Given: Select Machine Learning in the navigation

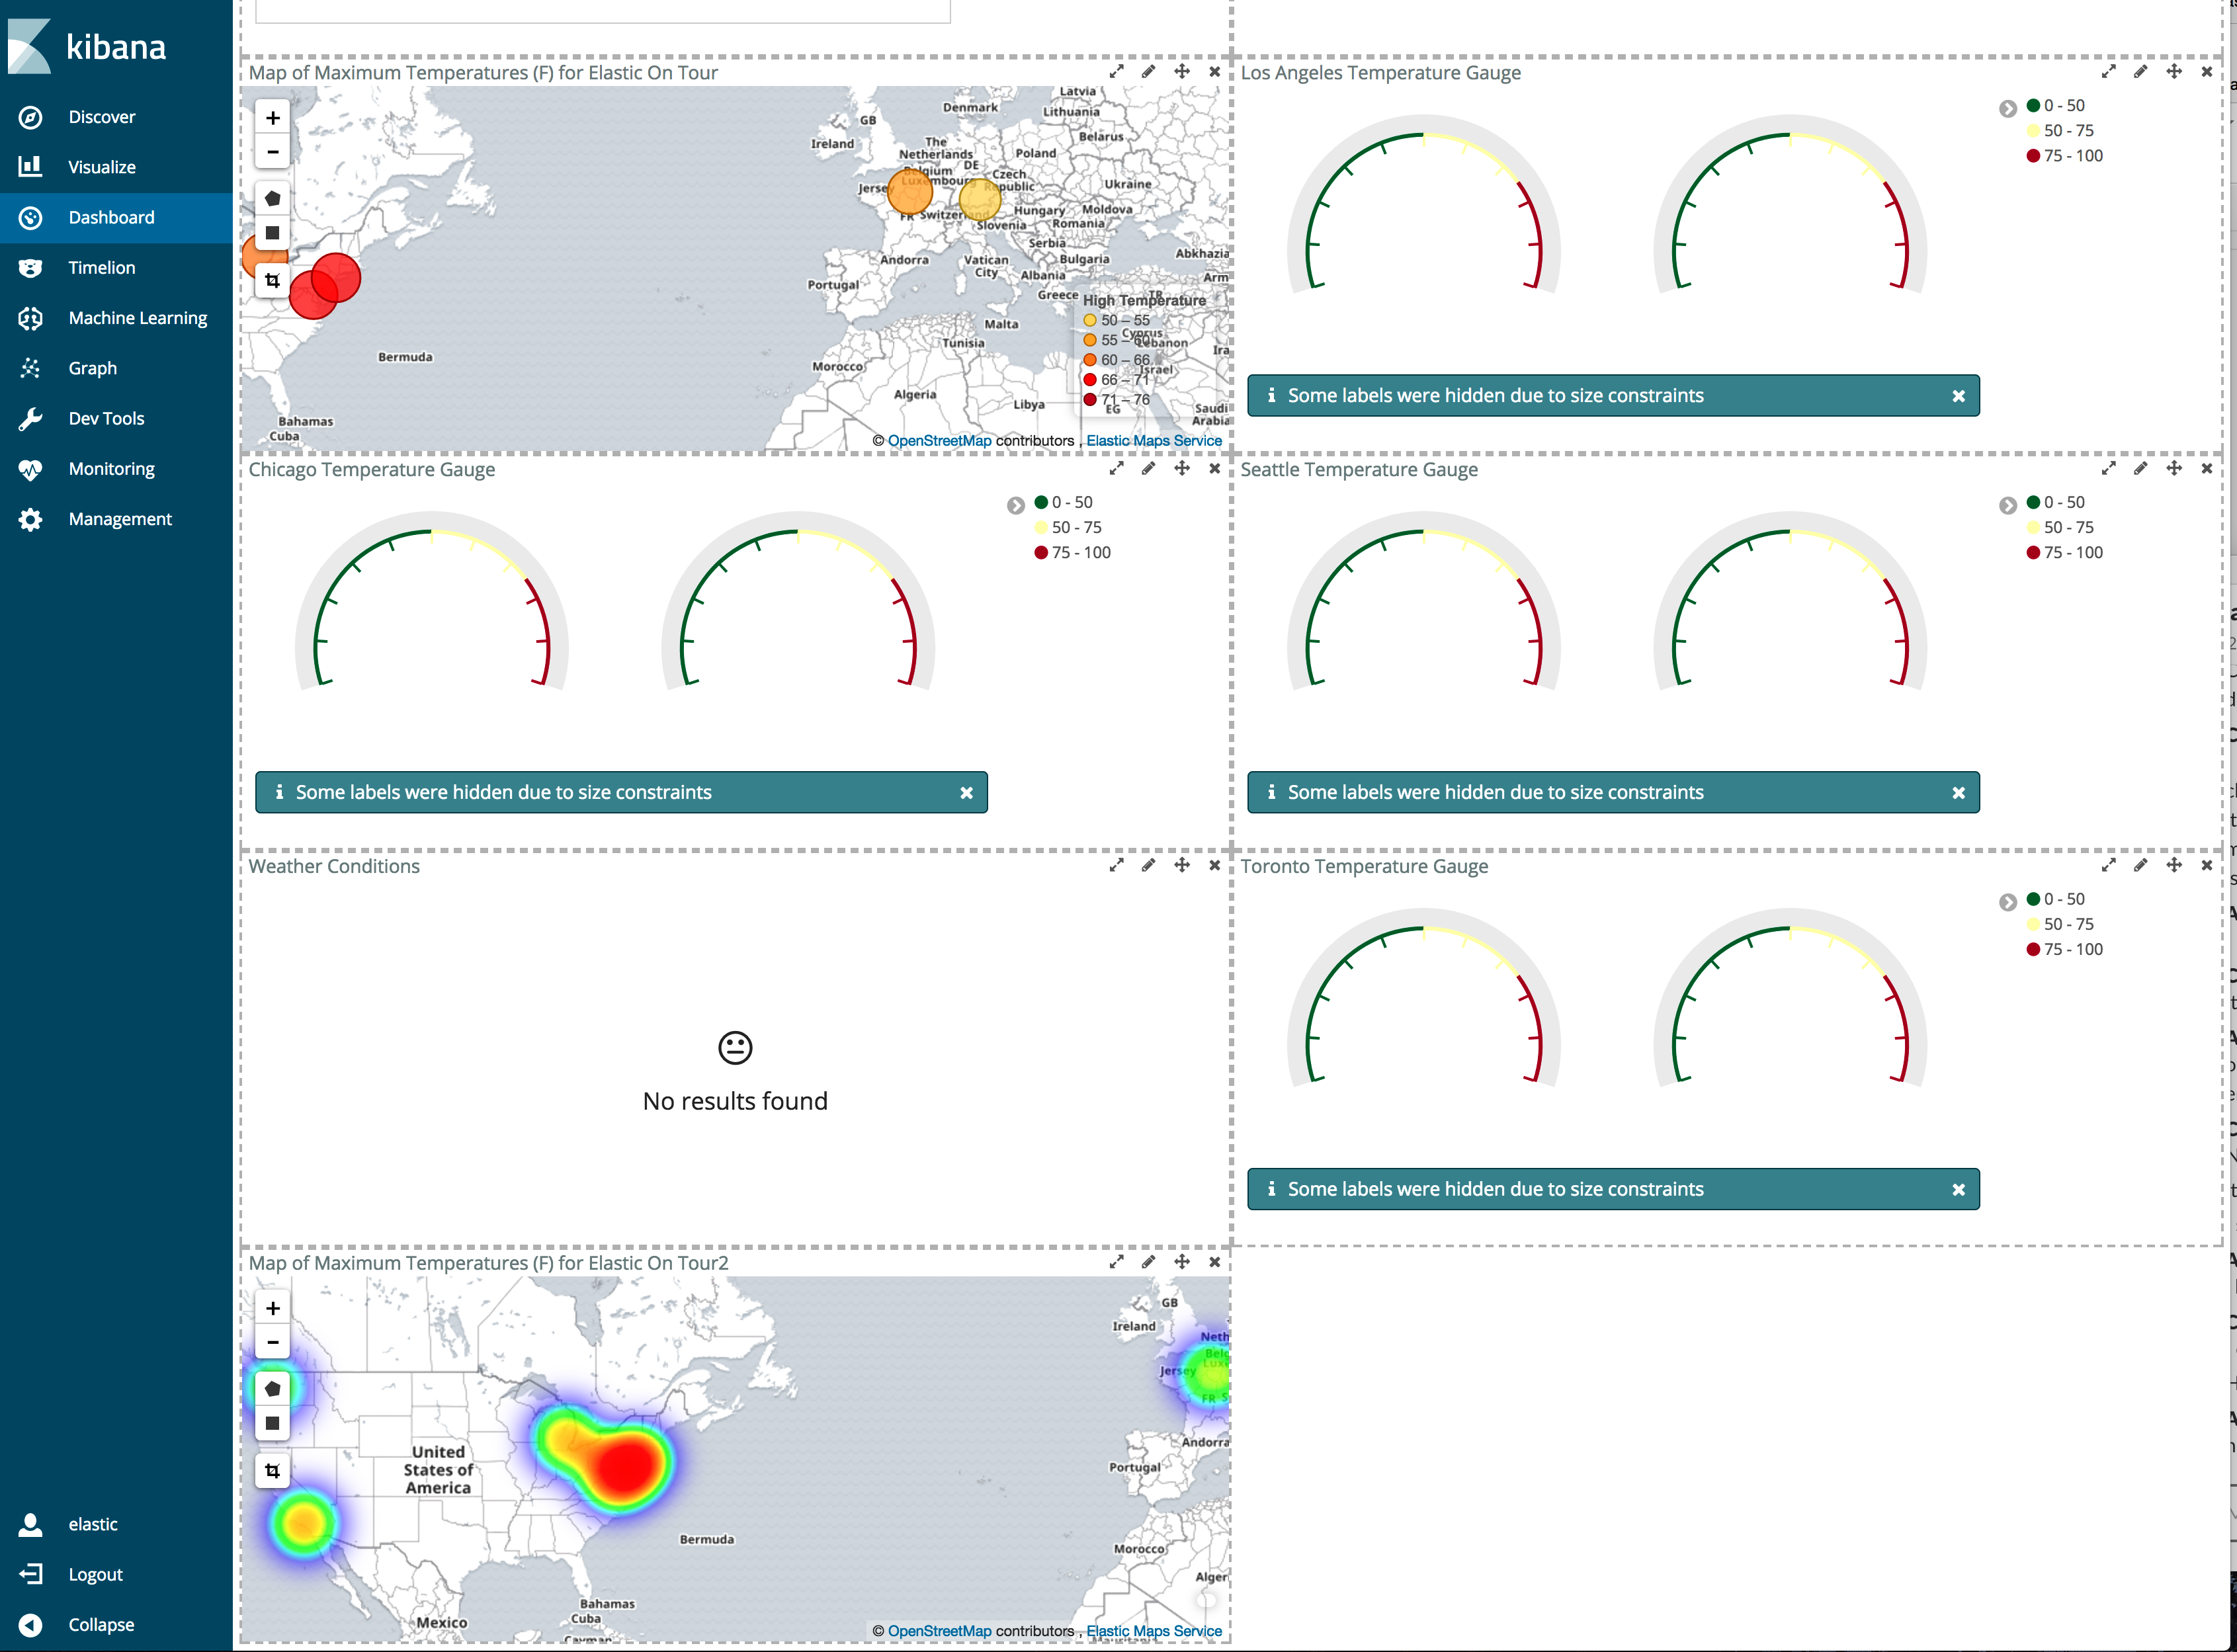Looking at the screenshot, I should tap(137, 317).
